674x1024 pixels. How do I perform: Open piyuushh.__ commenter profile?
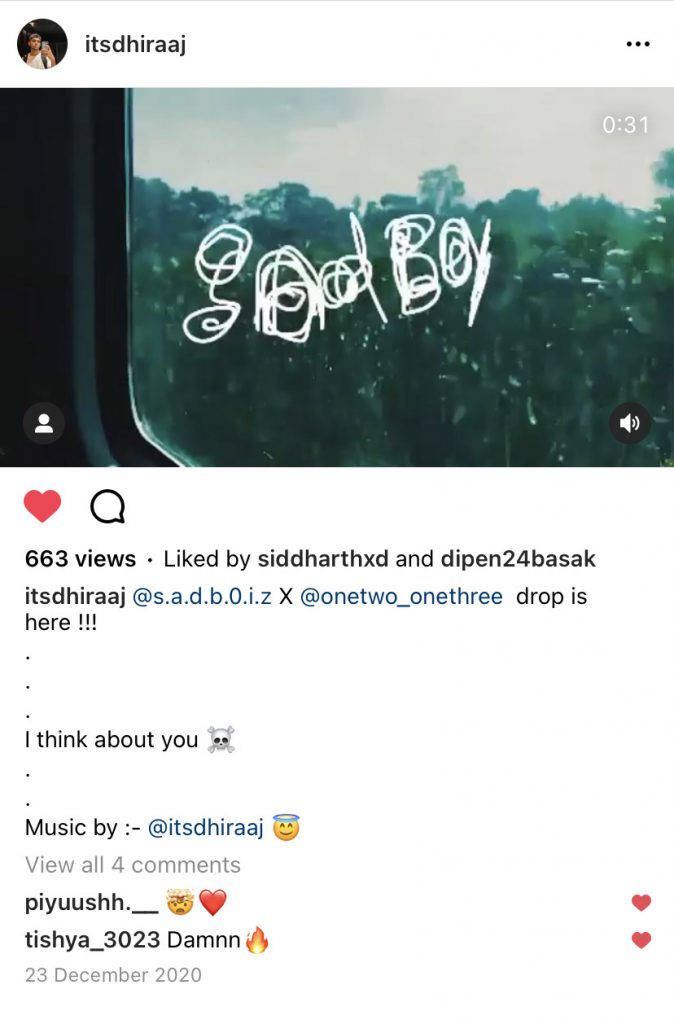(91, 903)
